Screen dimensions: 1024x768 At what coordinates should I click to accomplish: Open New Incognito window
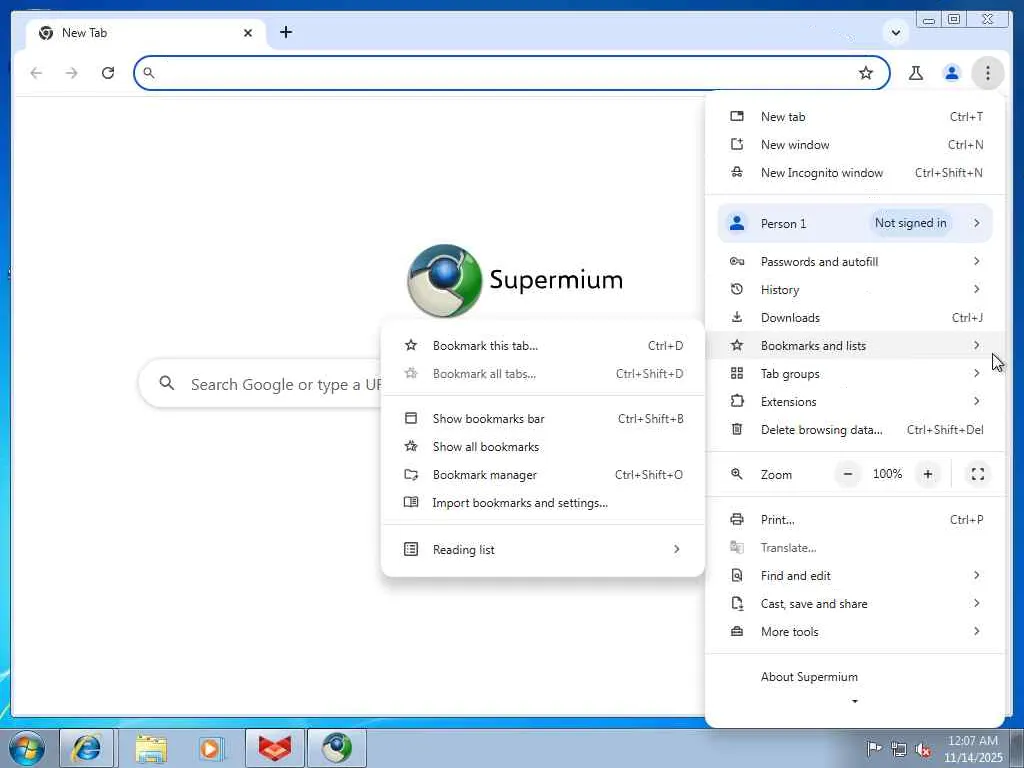855,173
